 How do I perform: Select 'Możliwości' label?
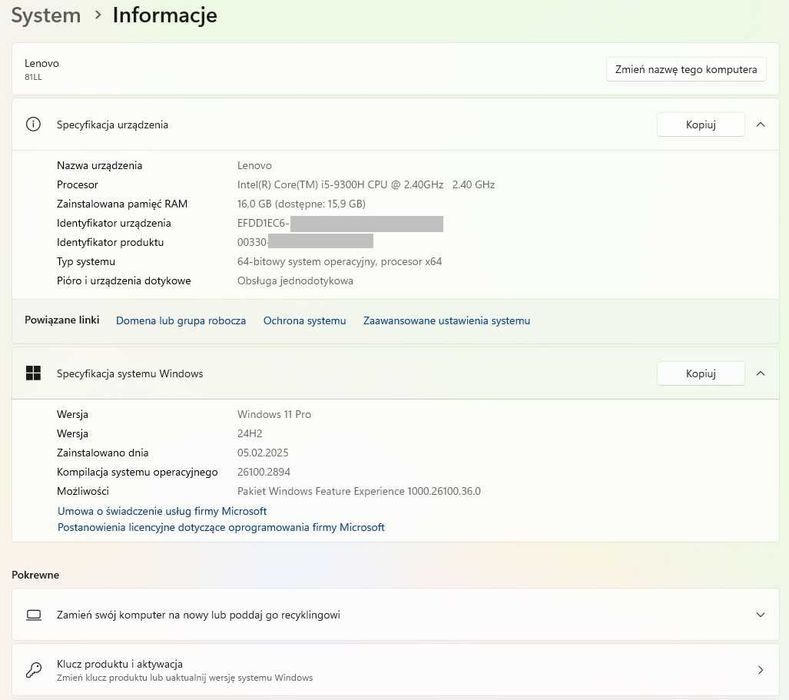point(83,491)
